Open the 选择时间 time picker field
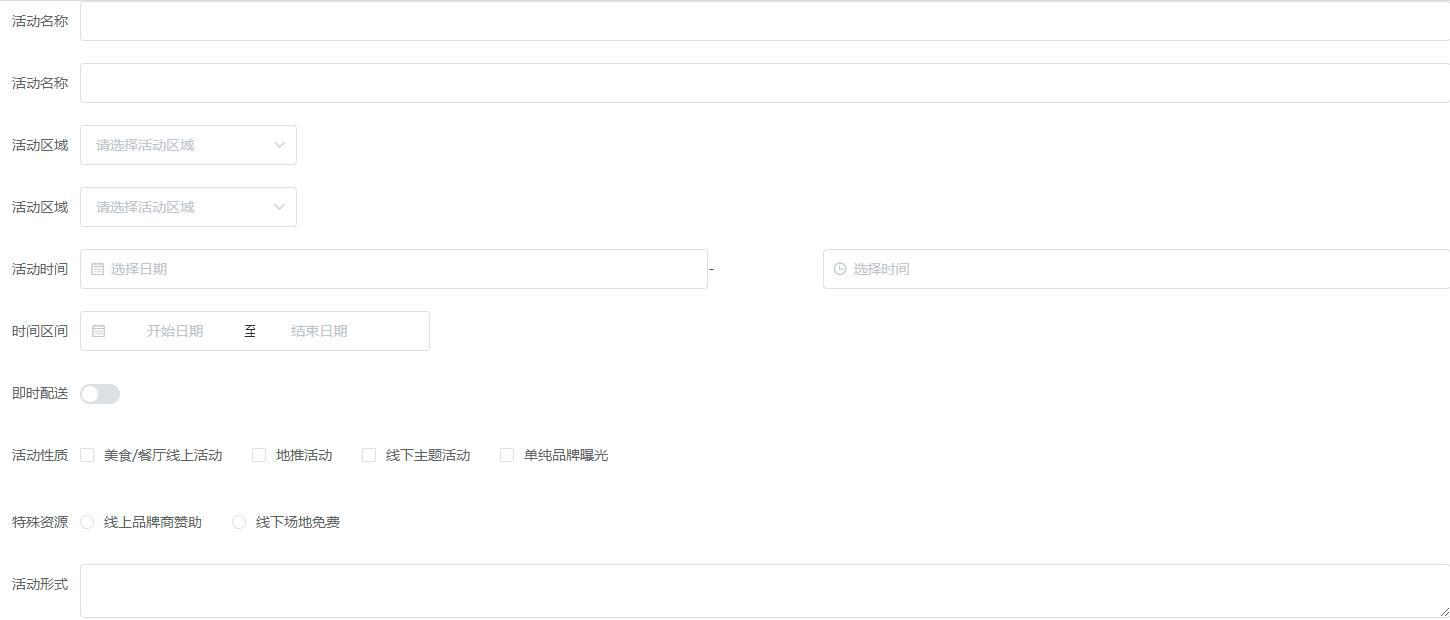The width and height of the screenshot is (1450, 620). click(1136, 269)
